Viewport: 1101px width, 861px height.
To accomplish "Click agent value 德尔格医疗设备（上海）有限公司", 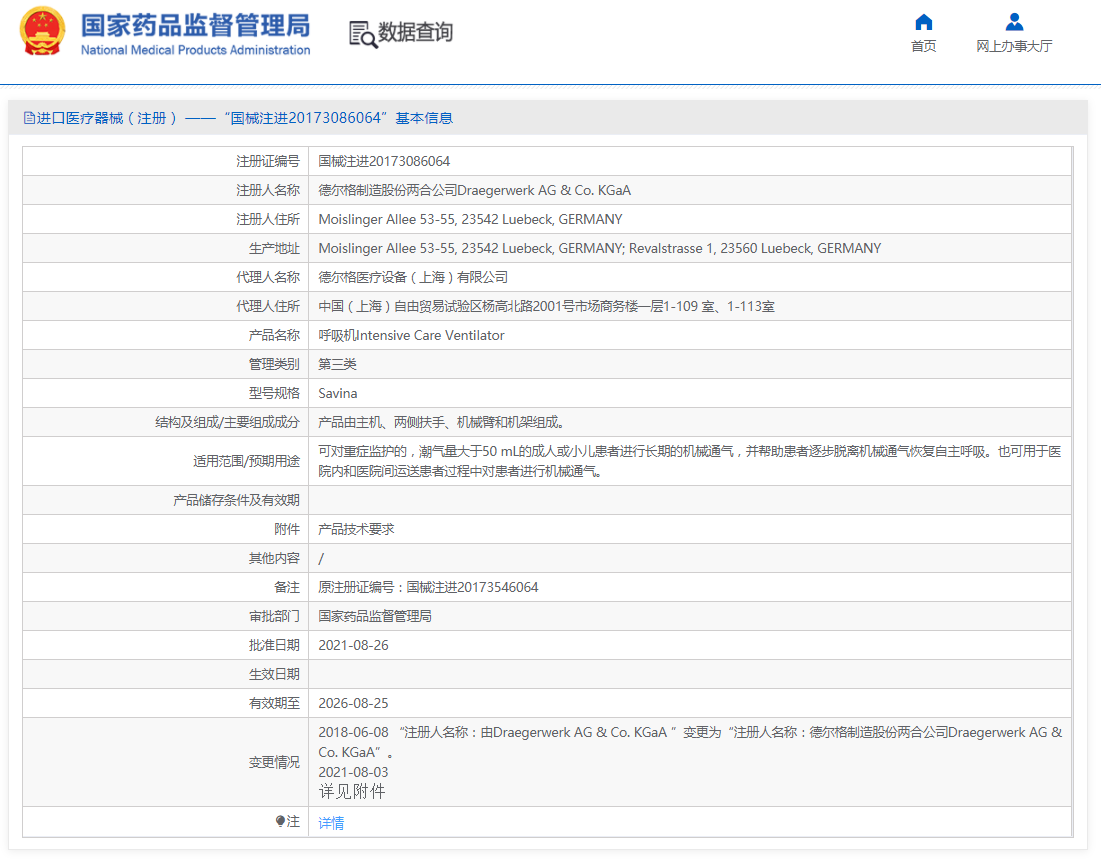I will point(413,277).
